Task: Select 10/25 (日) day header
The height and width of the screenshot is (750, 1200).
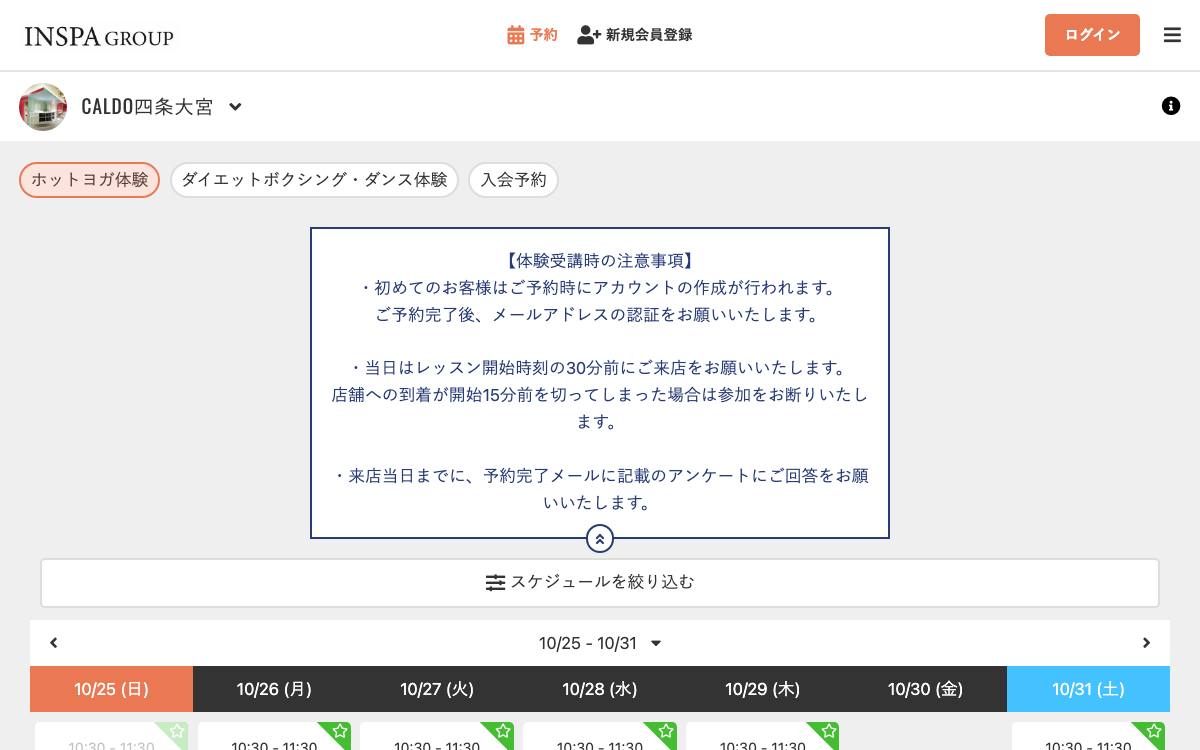Action: (111, 689)
